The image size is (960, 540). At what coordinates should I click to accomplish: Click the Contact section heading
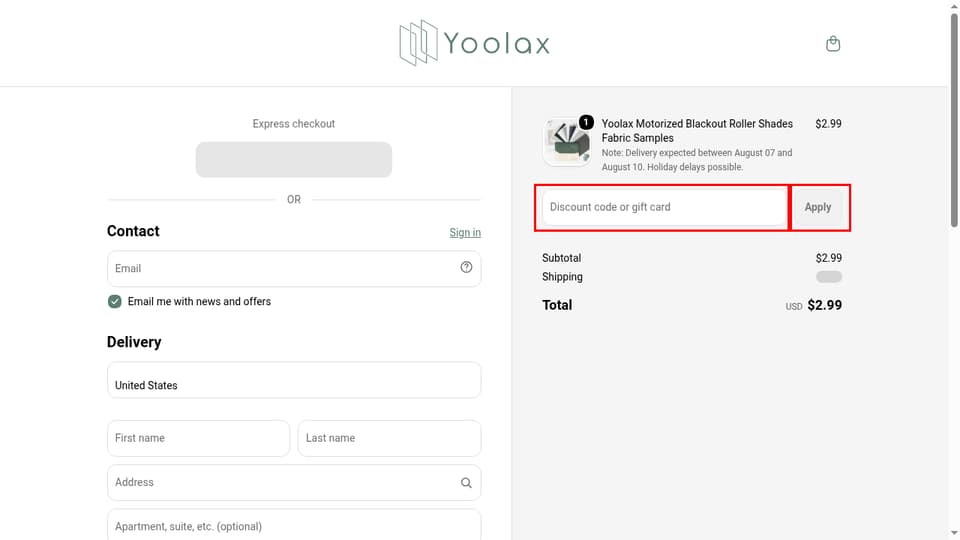click(133, 231)
